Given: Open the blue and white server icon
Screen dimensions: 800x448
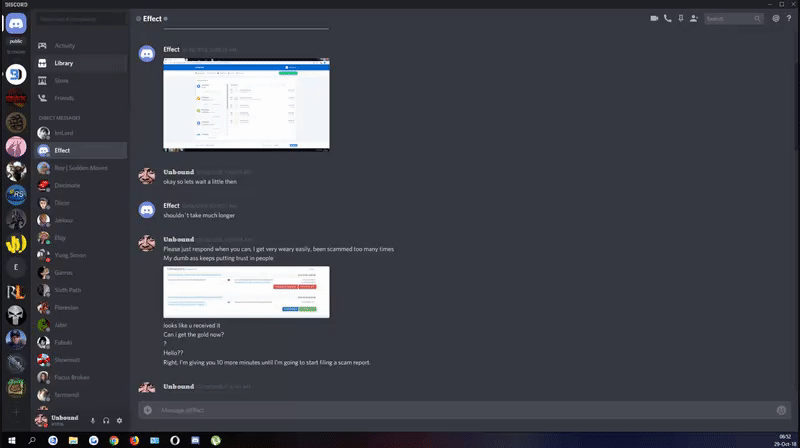Looking at the screenshot, I should [16, 74].
